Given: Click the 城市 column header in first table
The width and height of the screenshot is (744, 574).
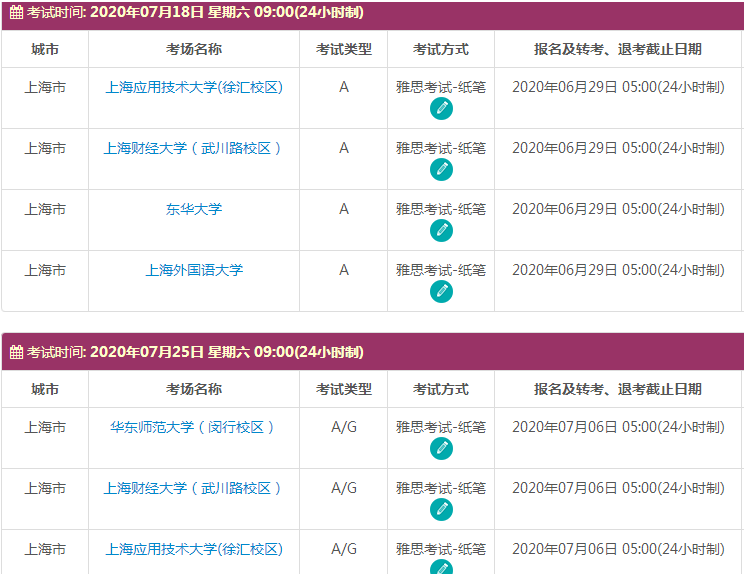Looking at the screenshot, I should (x=45, y=49).
